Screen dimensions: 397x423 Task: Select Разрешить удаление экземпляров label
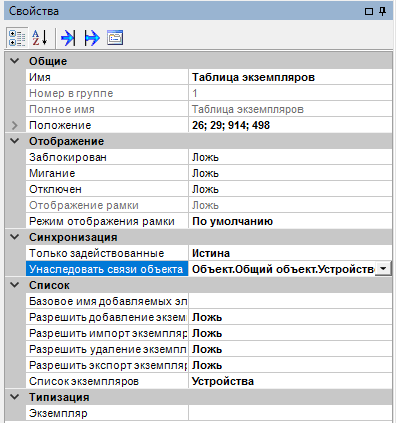(x=108, y=349)
